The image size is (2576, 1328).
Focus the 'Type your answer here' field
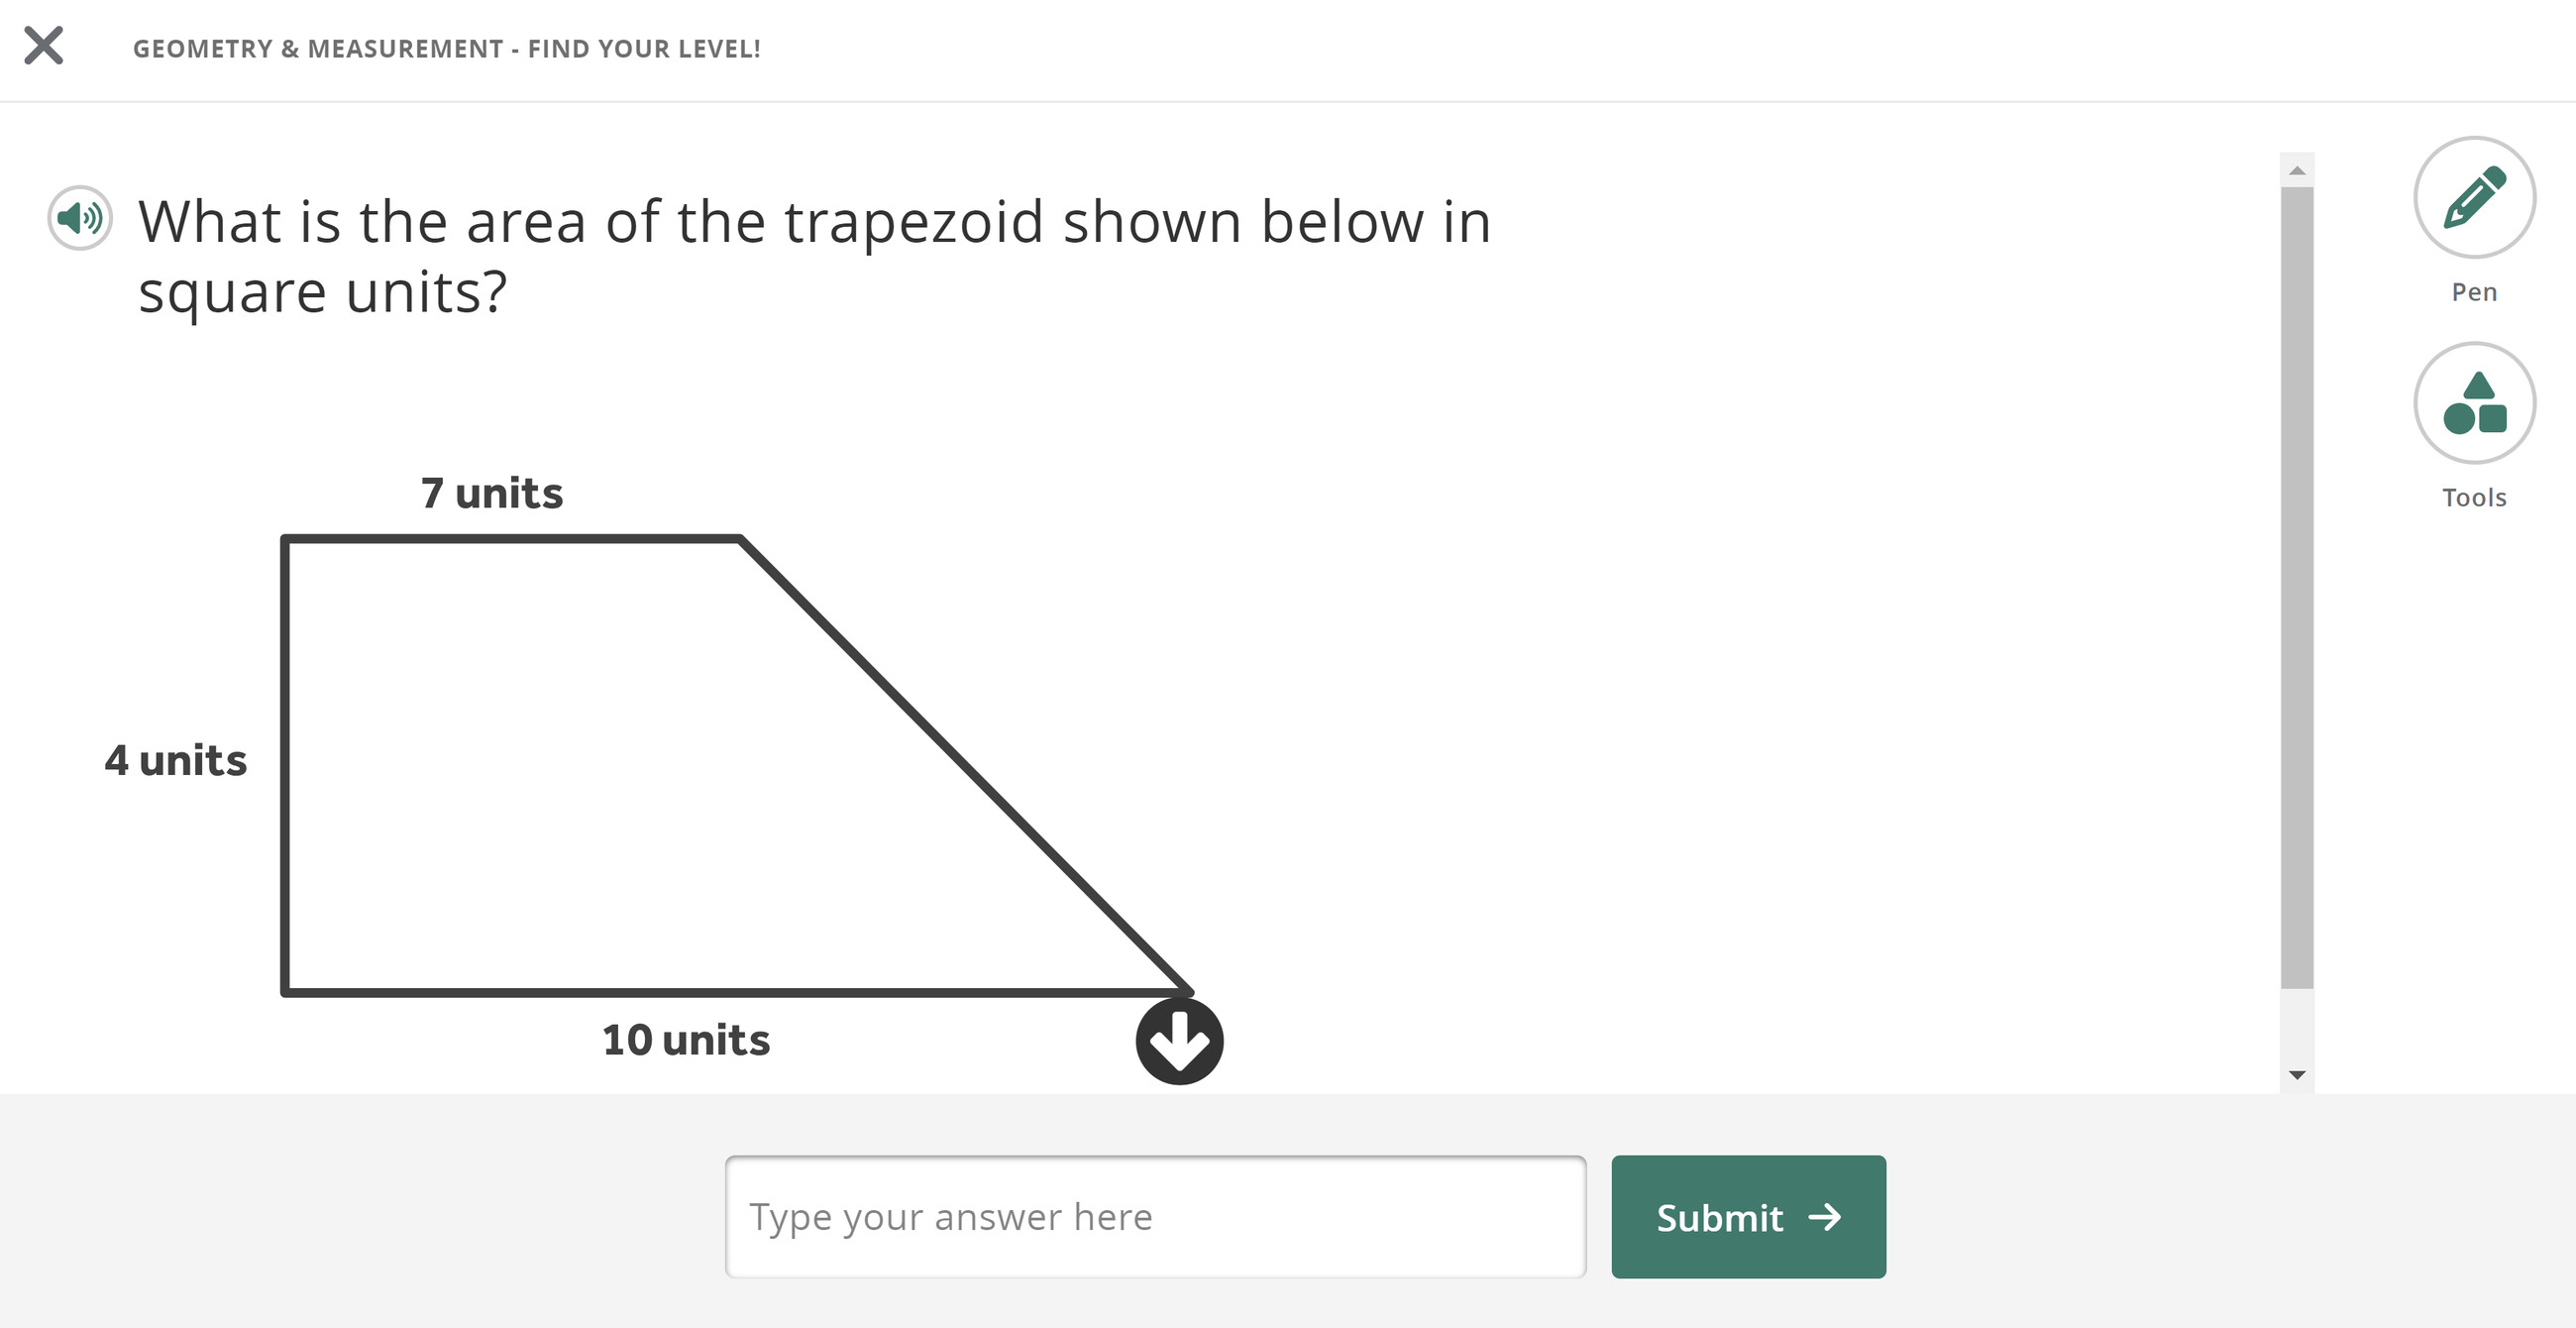point(1155,1217)
